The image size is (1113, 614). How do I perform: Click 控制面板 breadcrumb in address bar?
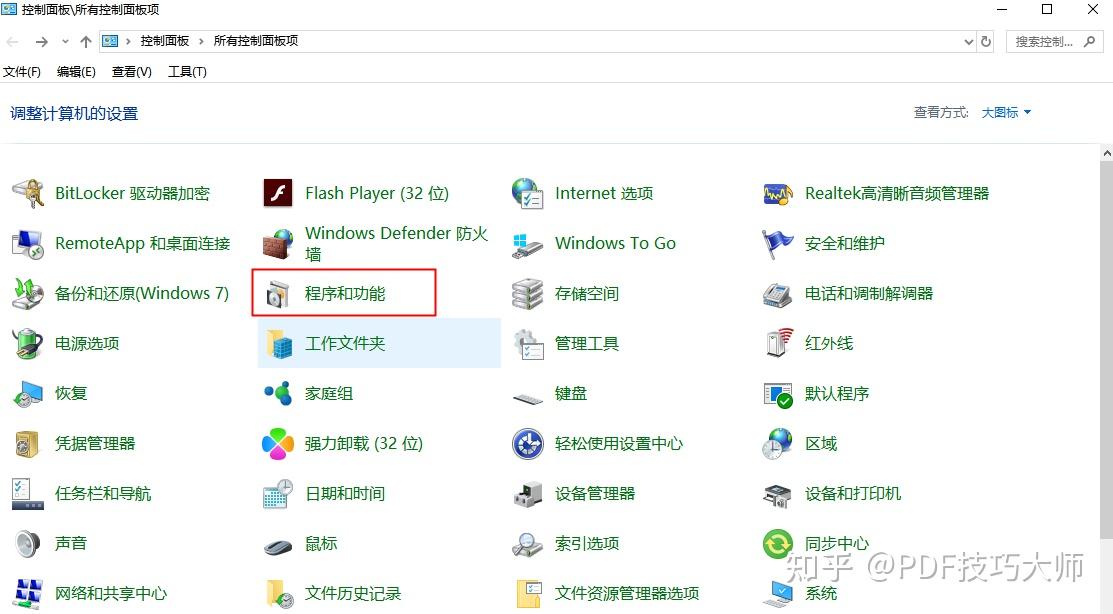165,41
